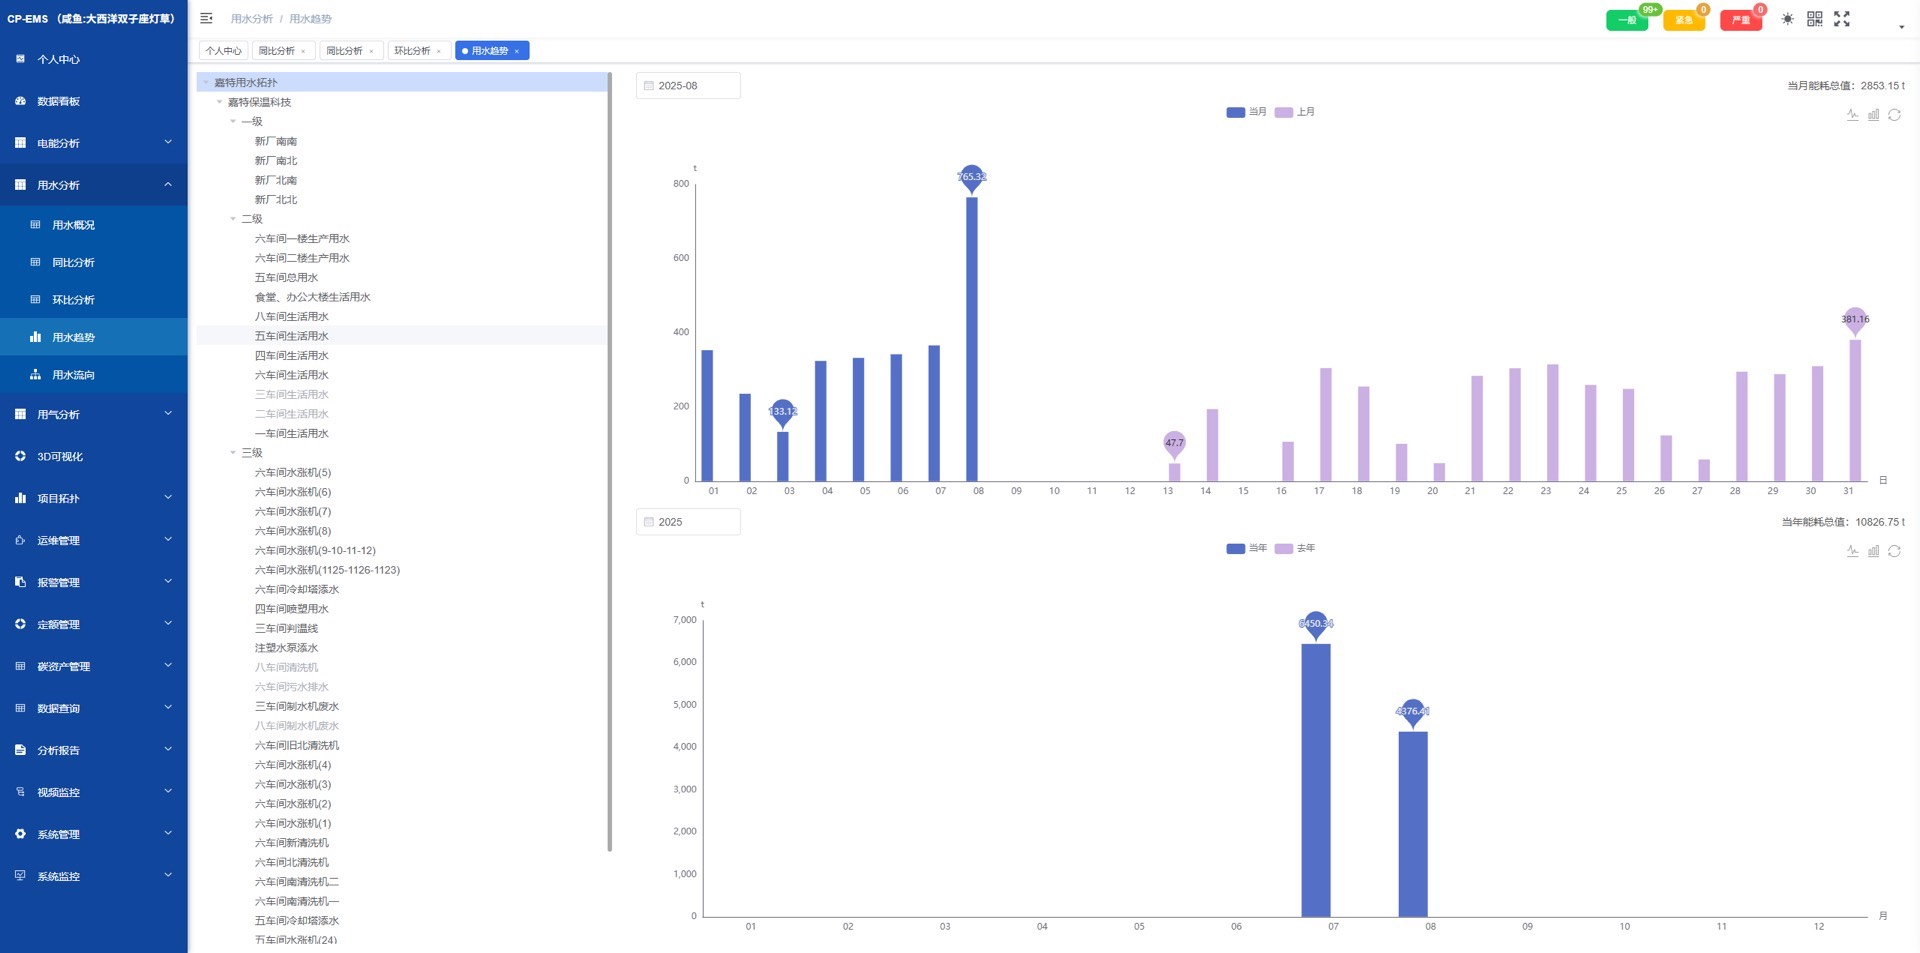Switch monthly chart to line view
Viewport: 1920px width, 953px height.
point(1852,115)
